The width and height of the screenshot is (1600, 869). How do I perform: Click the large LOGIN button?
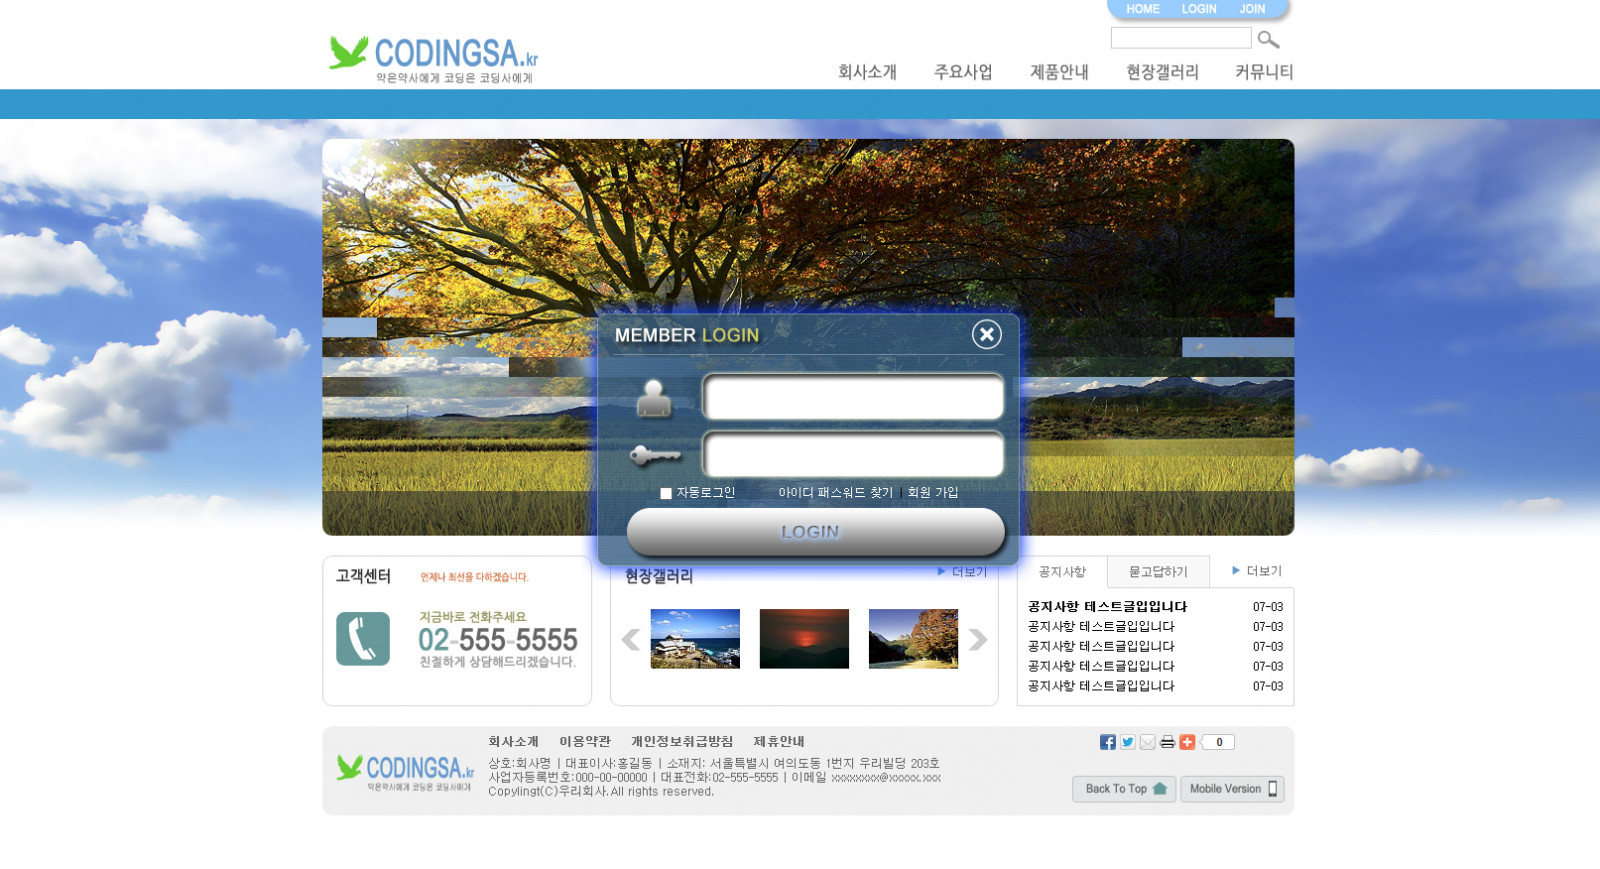[815, 532]
